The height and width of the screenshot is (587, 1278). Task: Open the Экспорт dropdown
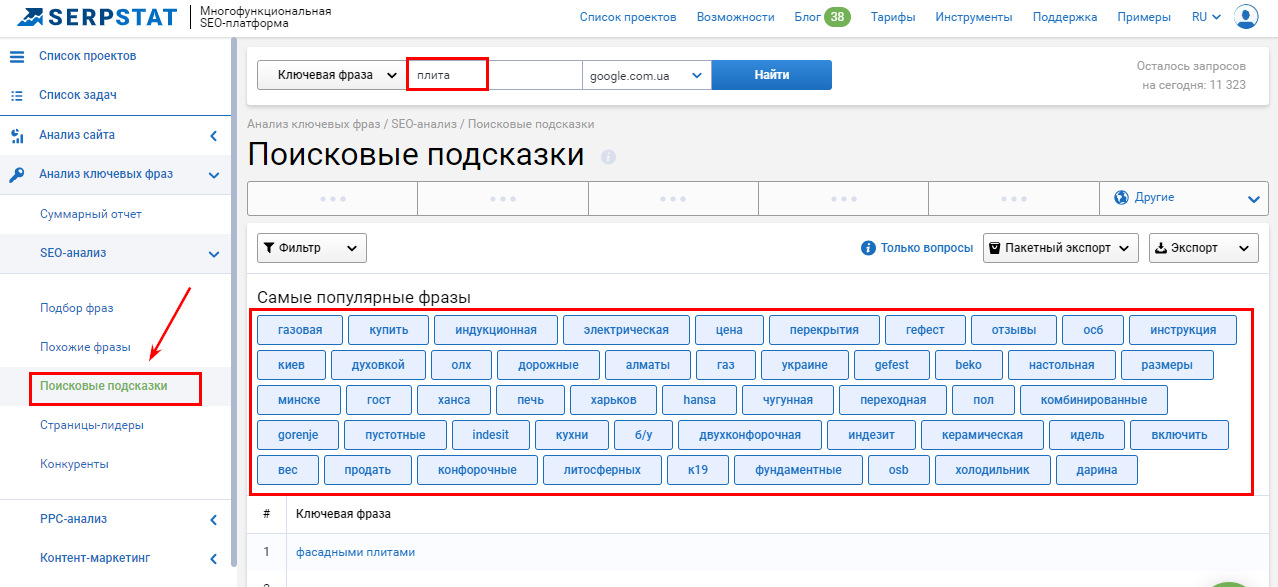1204,248
